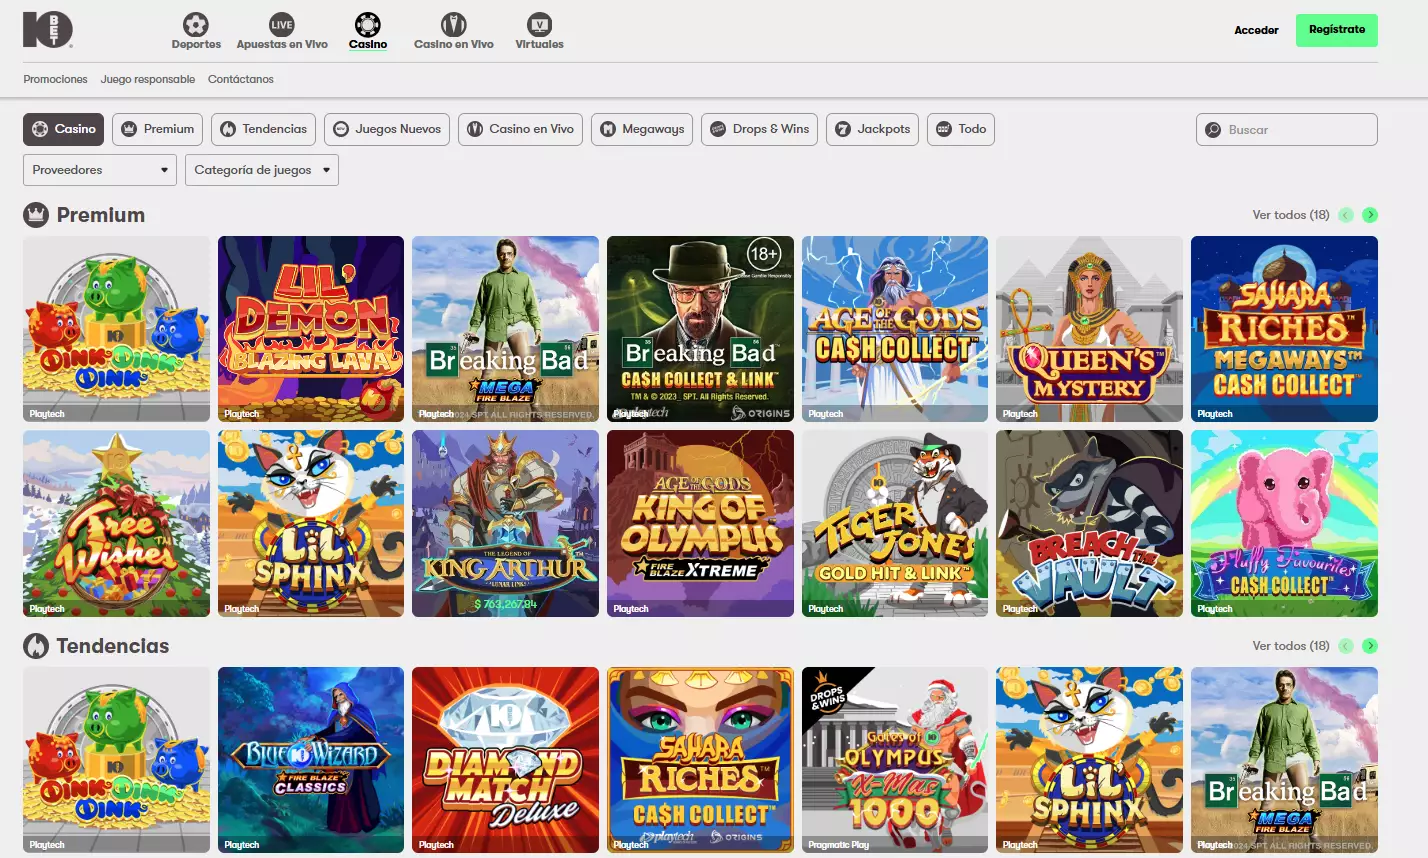Image resolution: width=1428 pixels, height=858 pixels.
Task: Click the 10Bet logo
Action: coord(47,29)
